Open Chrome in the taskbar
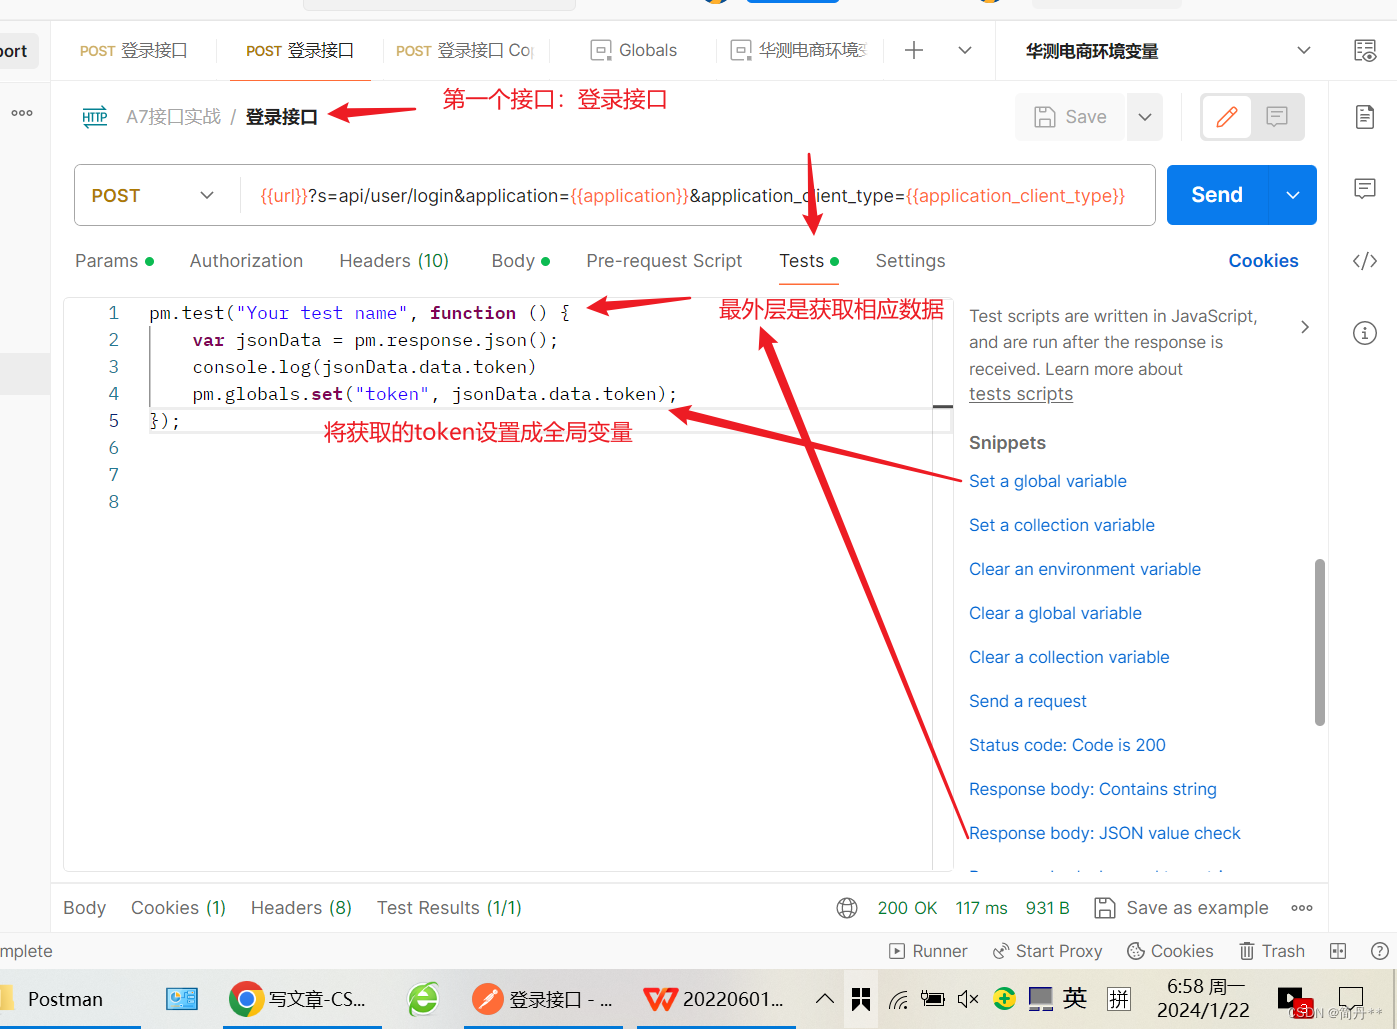Screen dimensions: 1397x1029 coord(301,999)
